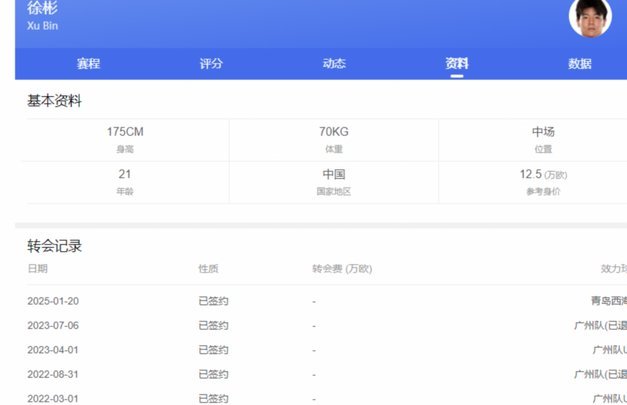627x405 pixels.
Task: Click 已签约 in the 2022-08-31 row
Action: pyautogui.click(x=214, y=374)
